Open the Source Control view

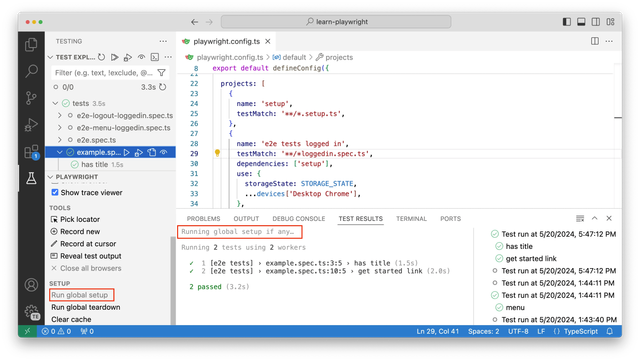coord(31,98)
